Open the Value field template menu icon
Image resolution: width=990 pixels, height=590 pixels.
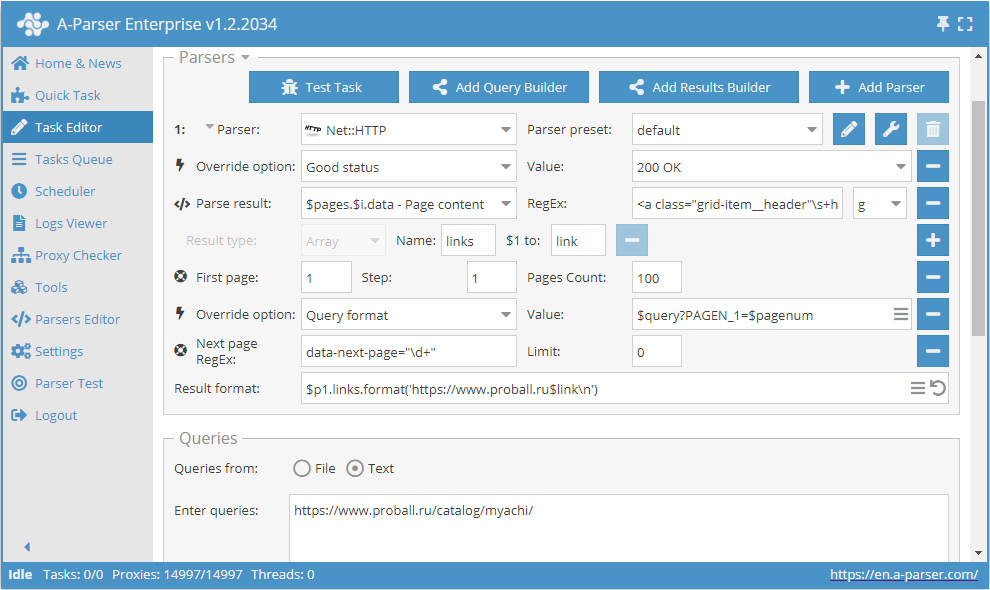click(901, 313)
